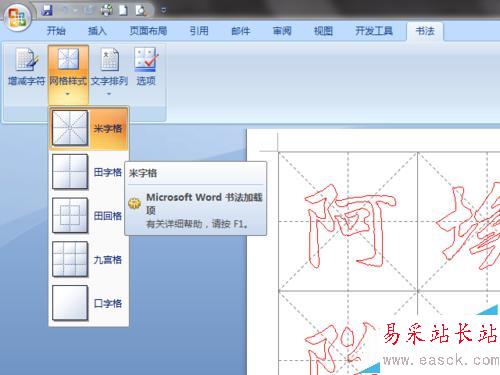Select the 田字格 menu label
The height and width of the screenshot is (375, 500).
pyautogui.click(x=108, y=172)
